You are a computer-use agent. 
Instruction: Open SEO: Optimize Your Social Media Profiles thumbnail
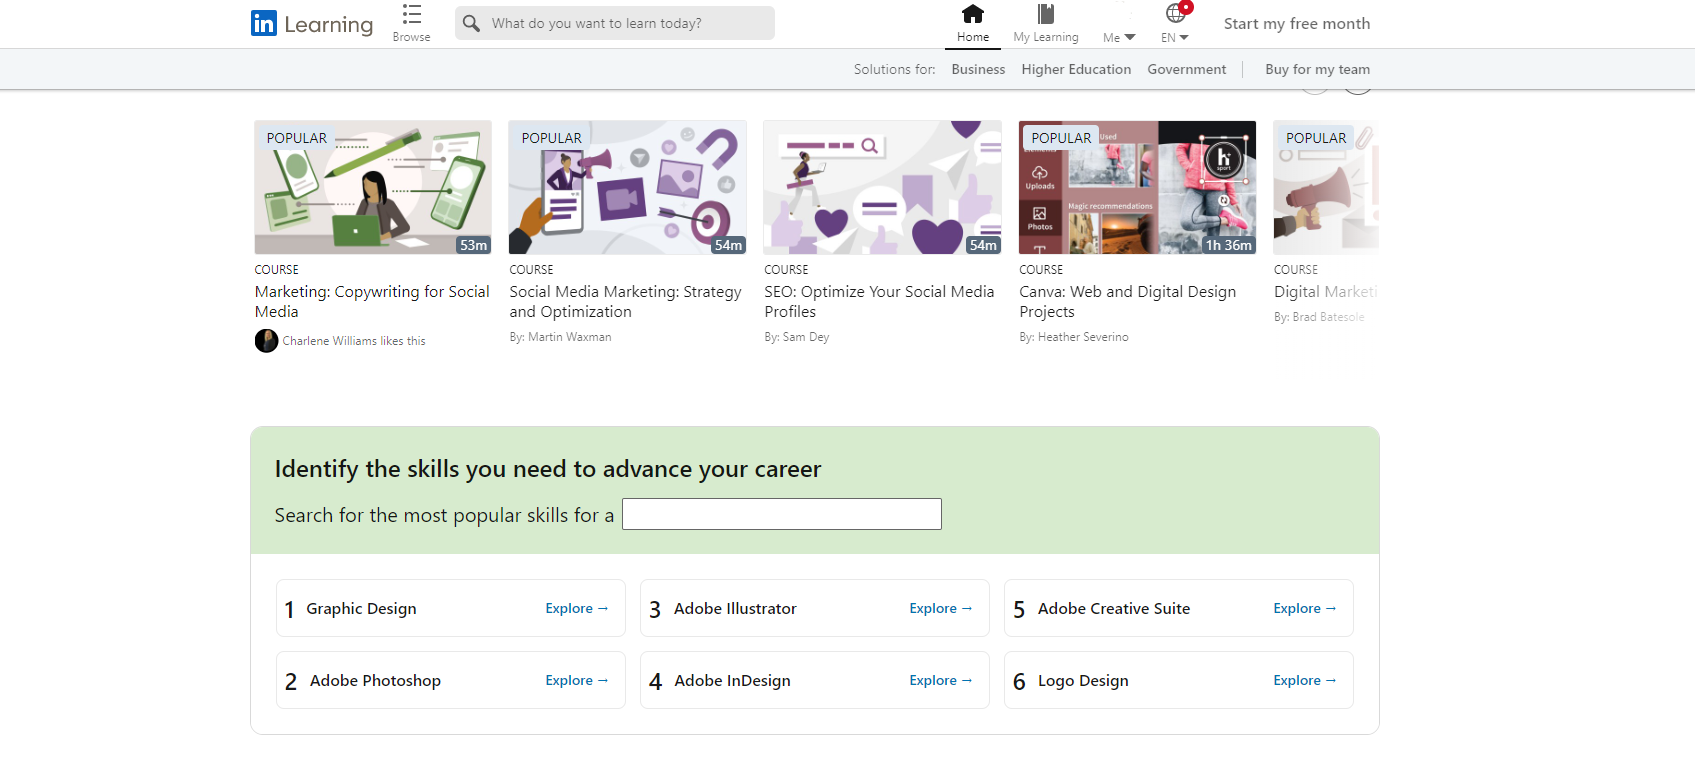point(882,187)
